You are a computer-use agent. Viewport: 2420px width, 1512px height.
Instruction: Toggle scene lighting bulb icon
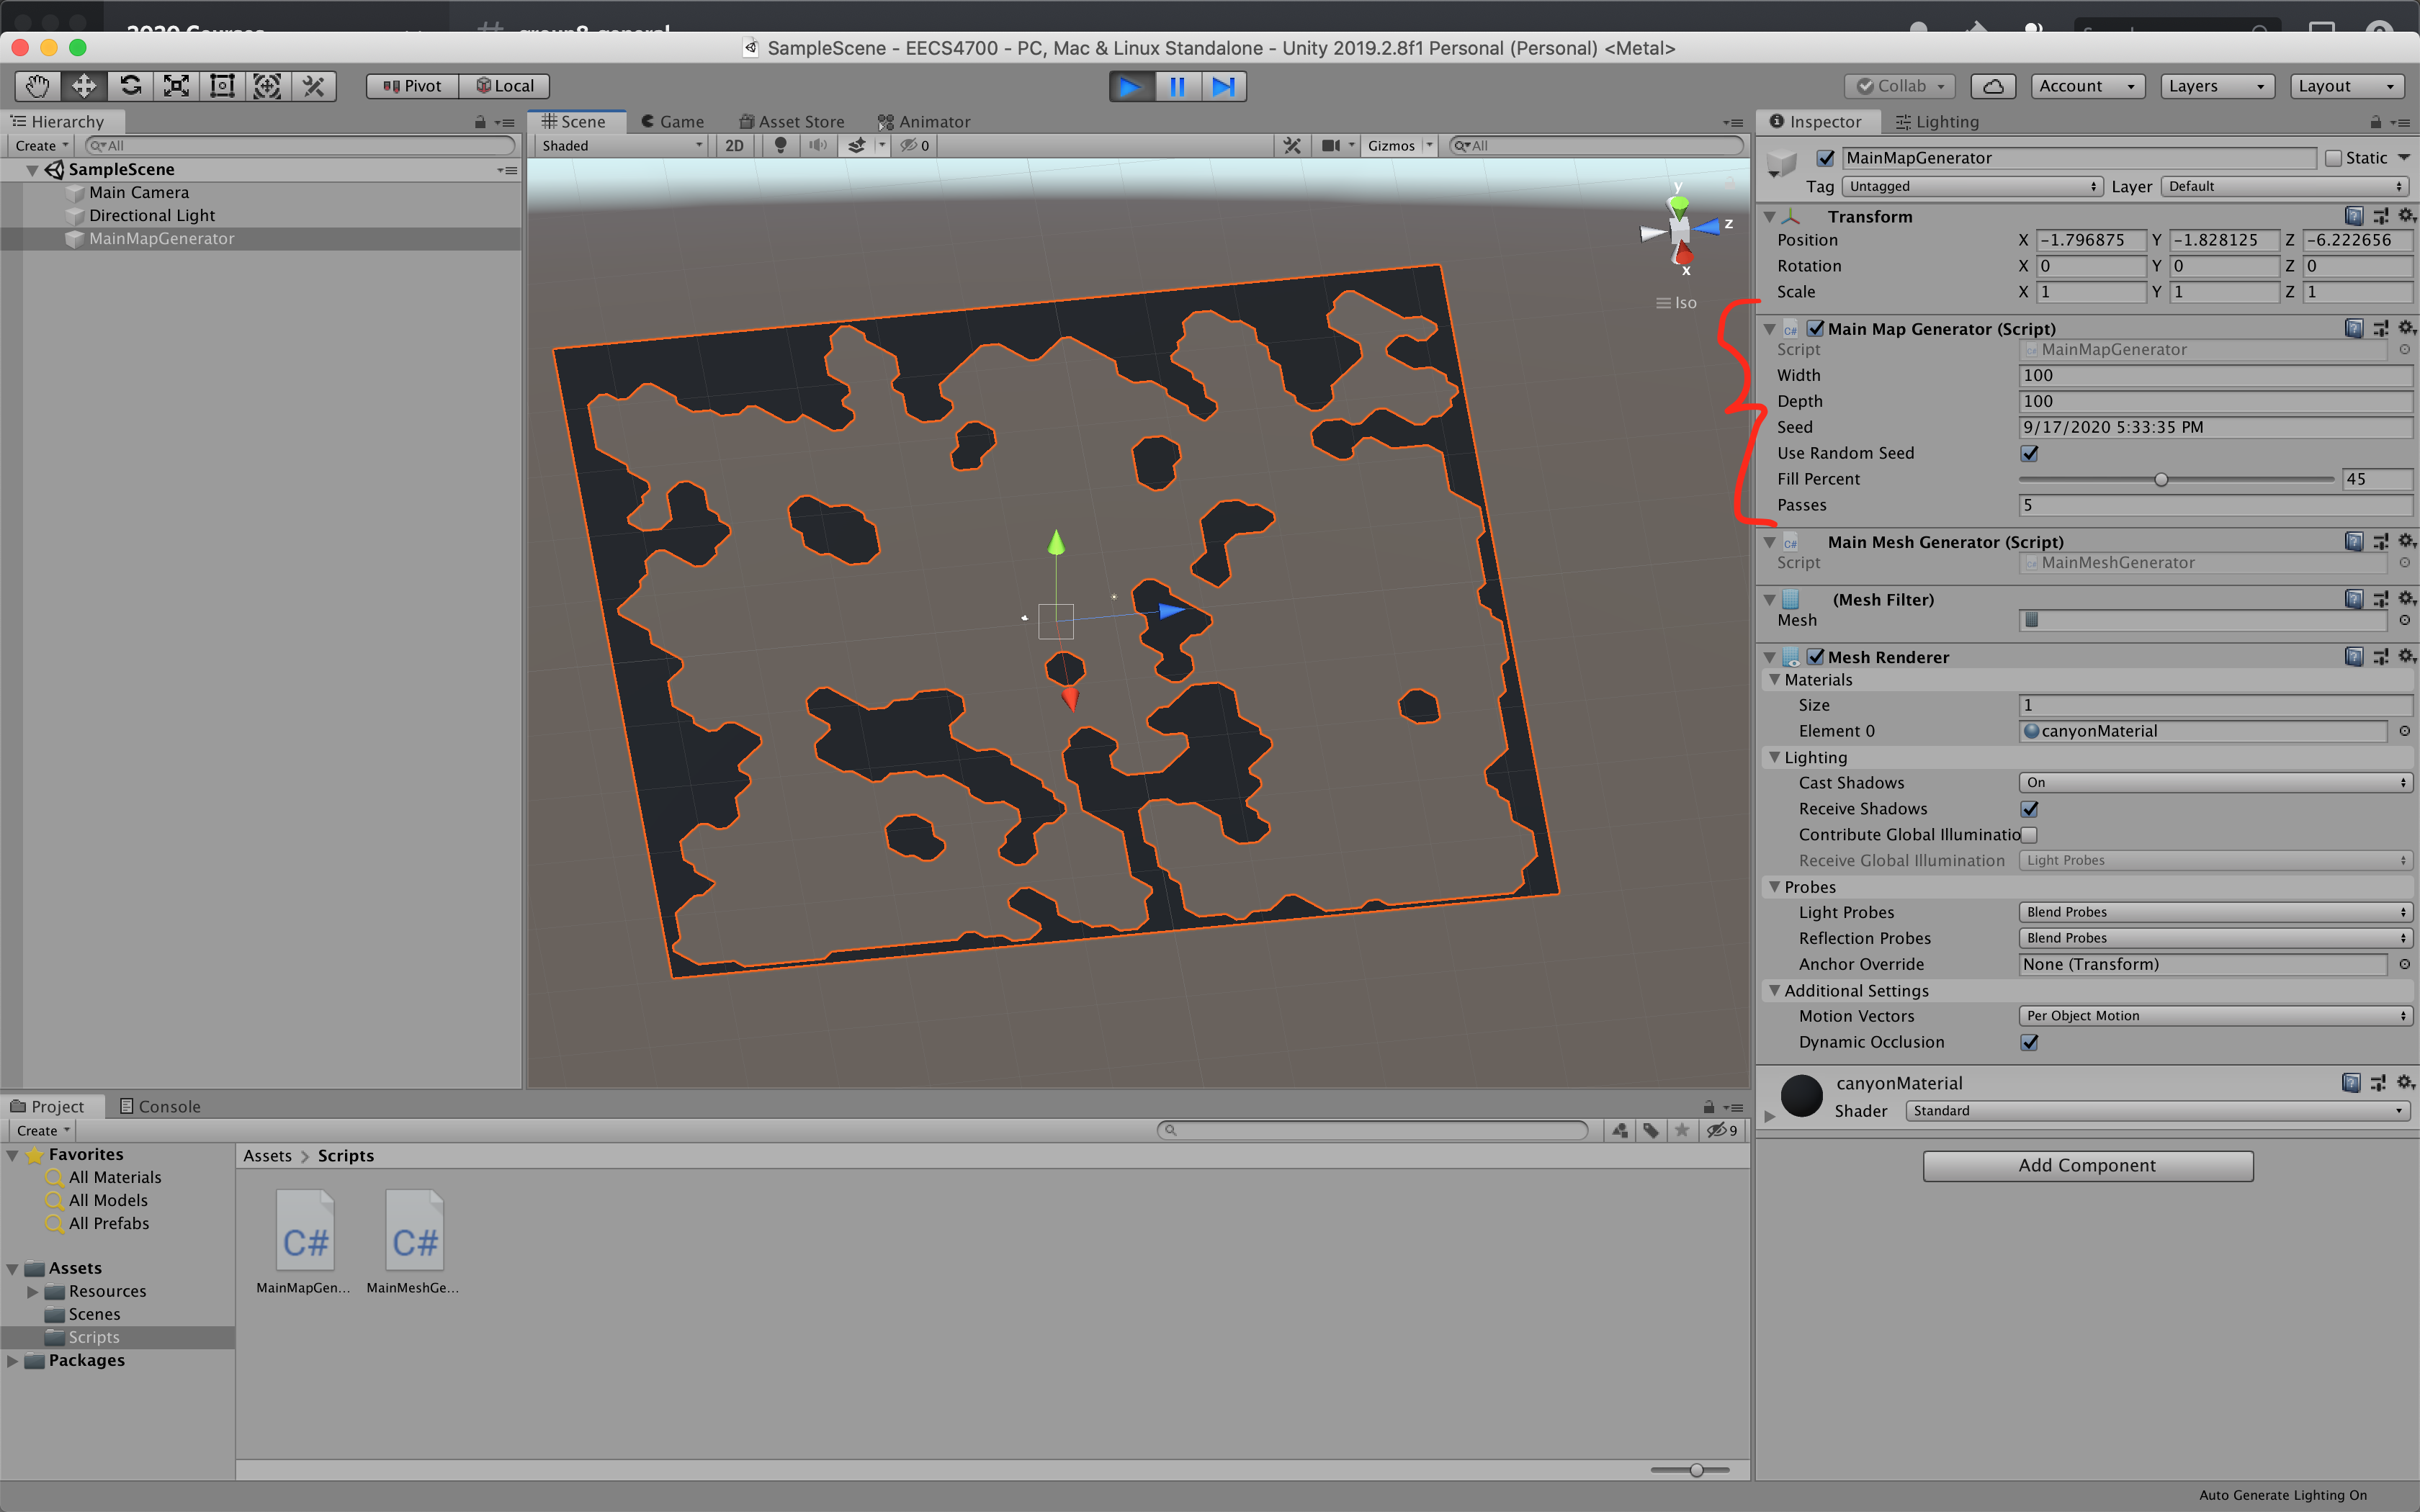click(x=780, y=145)
